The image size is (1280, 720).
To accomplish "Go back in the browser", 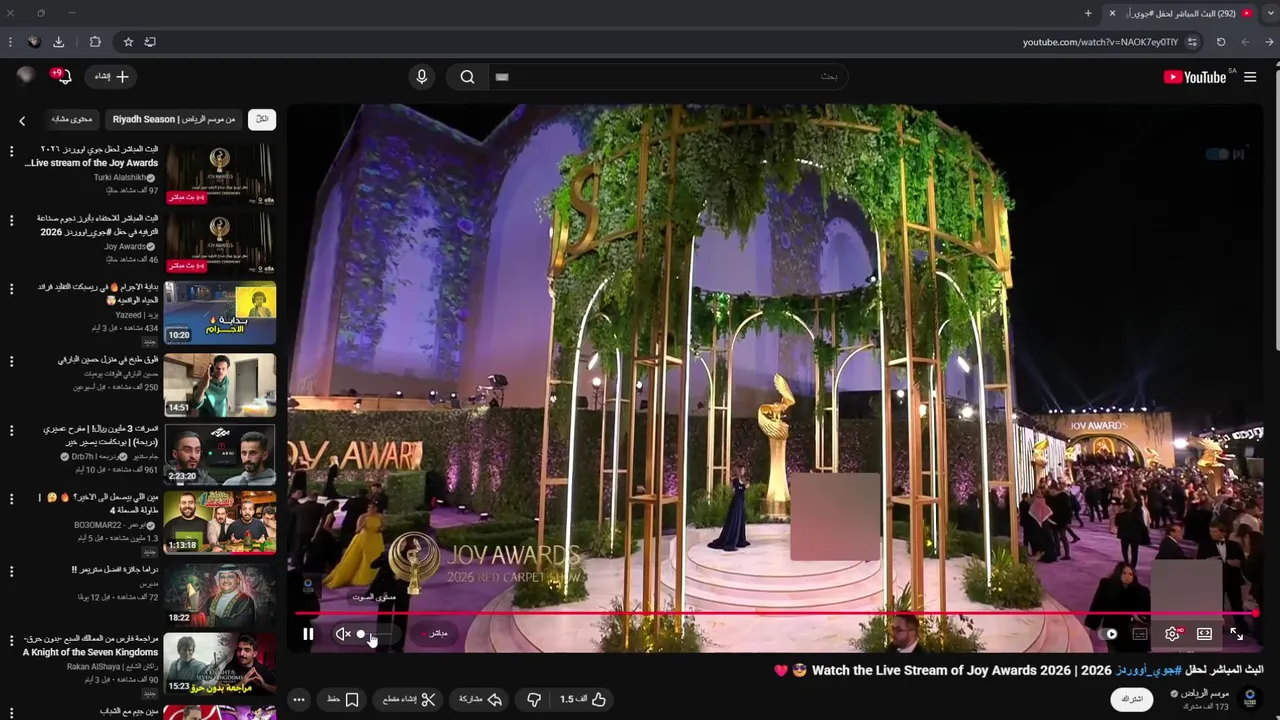I will coord(1270,42).
